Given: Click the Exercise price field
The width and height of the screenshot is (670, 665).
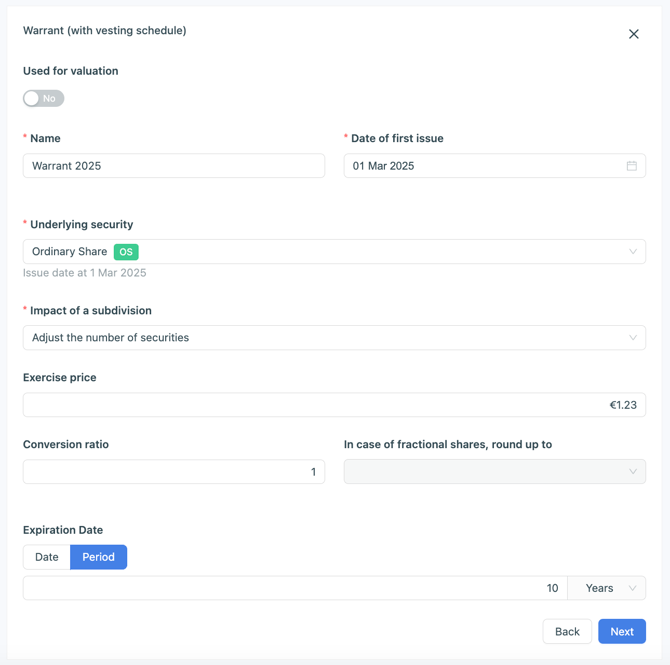Looking at the screenshot, I should coord(334,405).
